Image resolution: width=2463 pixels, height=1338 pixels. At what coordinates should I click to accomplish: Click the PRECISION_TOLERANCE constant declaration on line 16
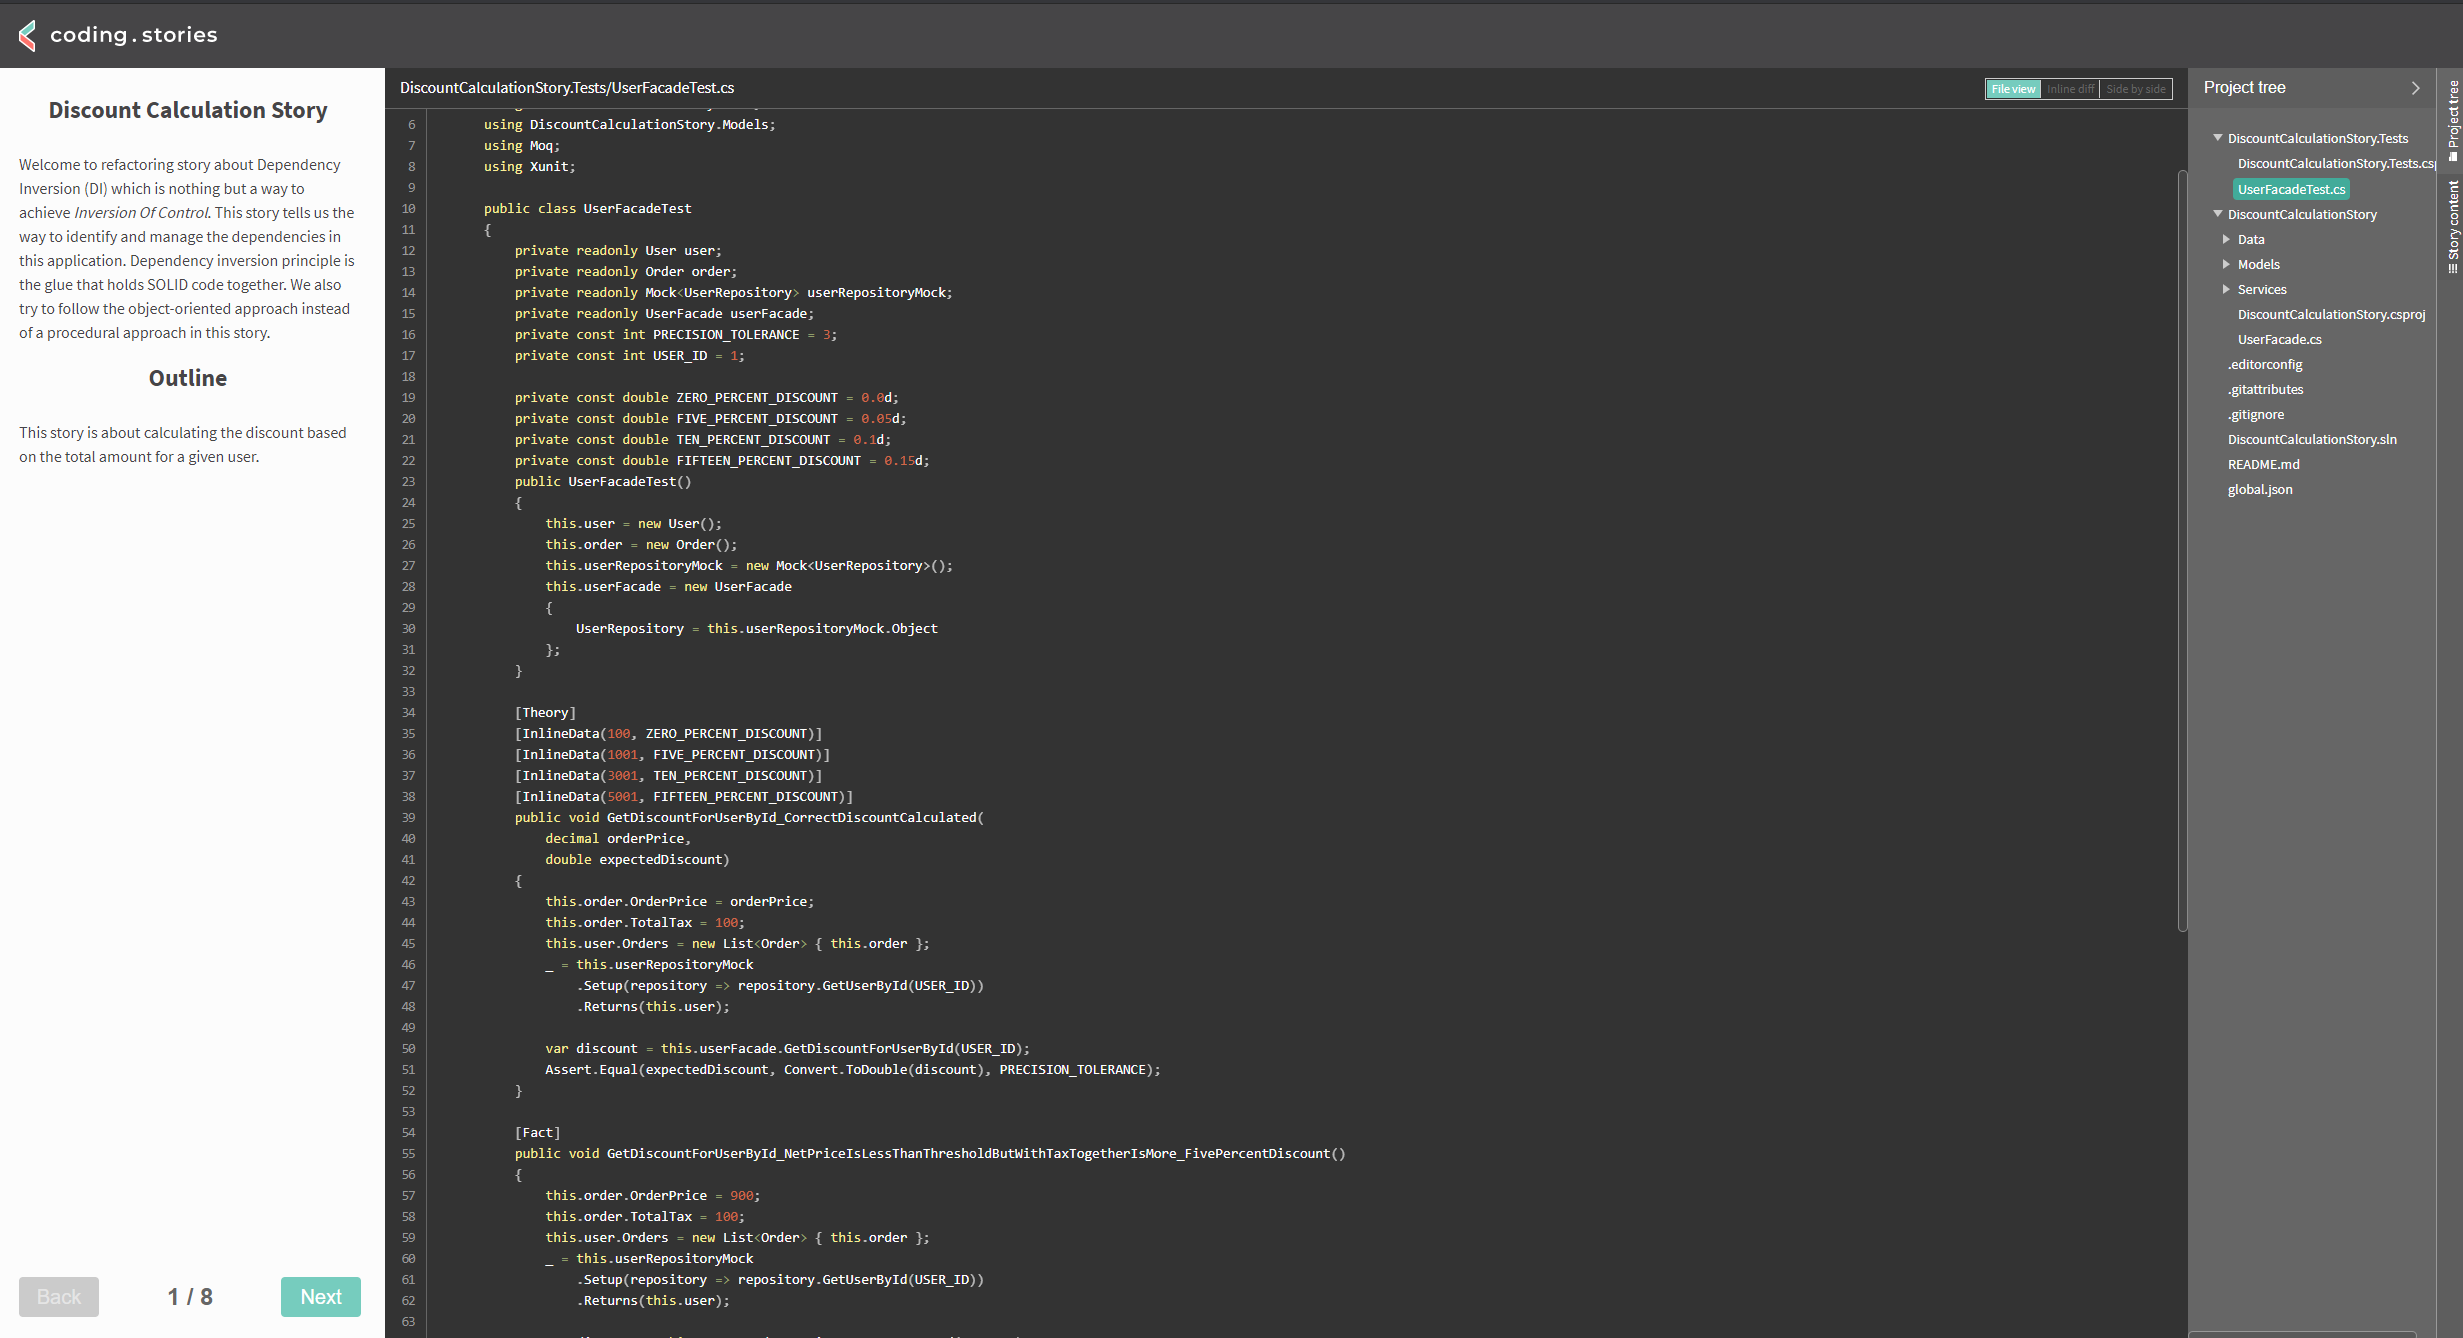[x=676, y=334]
